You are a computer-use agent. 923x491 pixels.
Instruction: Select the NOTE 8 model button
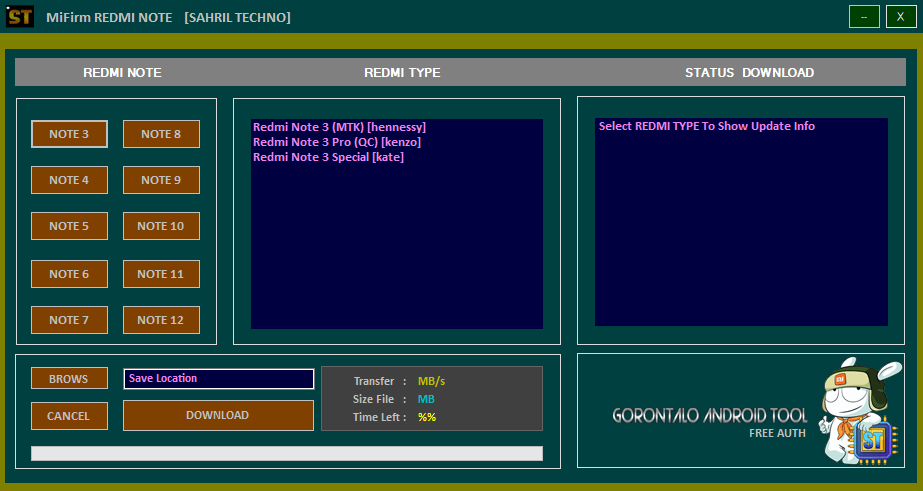(x=161, y=134)
